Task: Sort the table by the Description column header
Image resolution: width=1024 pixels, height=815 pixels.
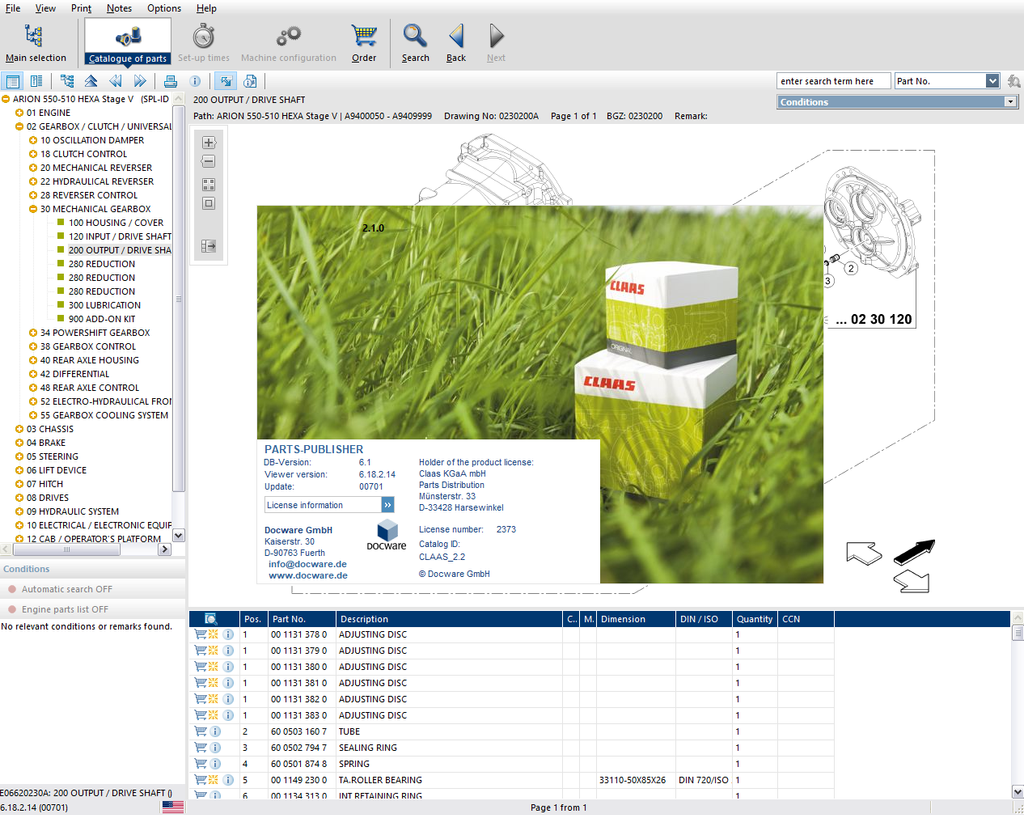Action: (x=449, y=619)
